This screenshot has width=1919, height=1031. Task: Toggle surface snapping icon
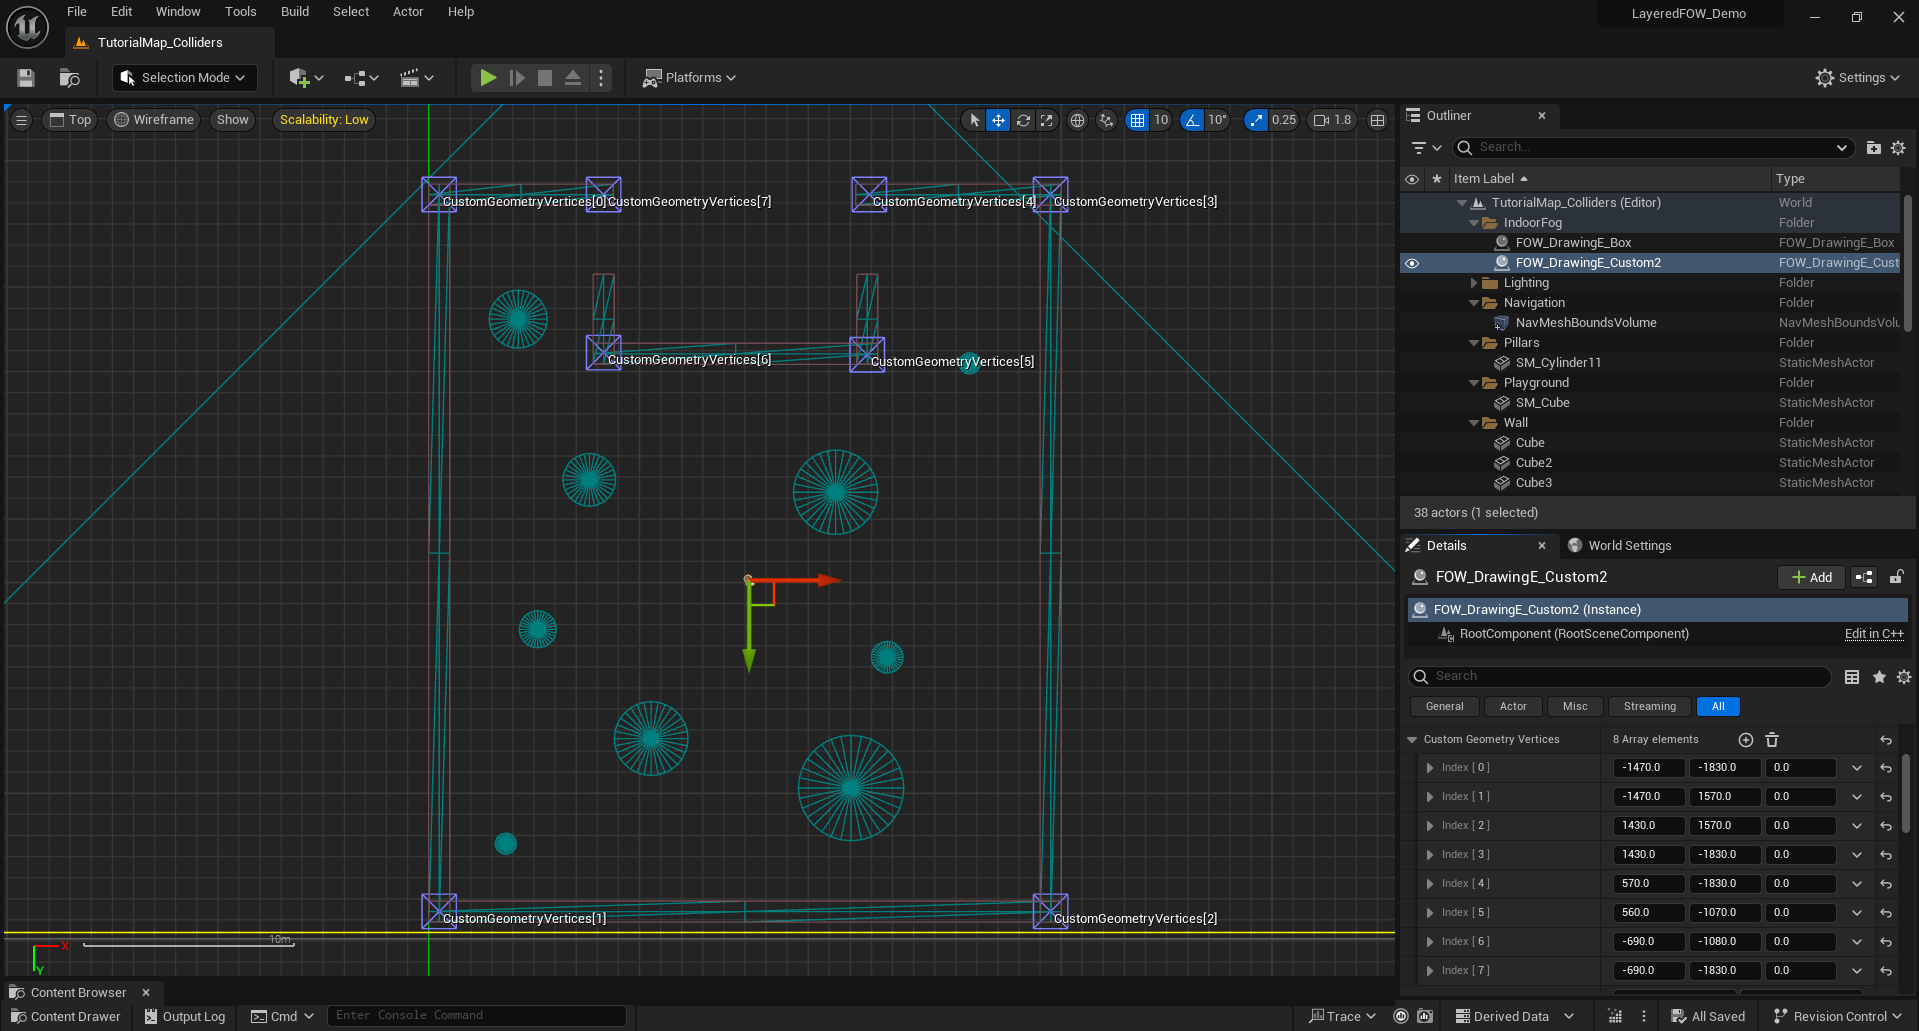point(1106,120)
